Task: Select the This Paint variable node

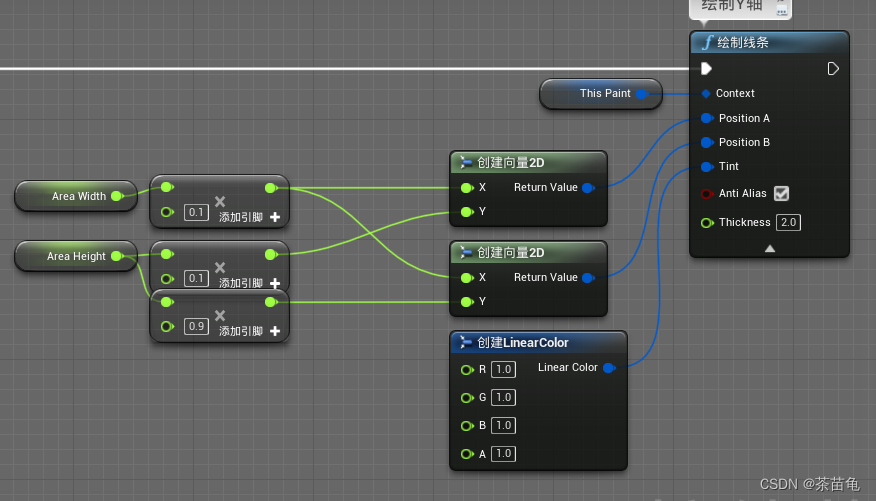Action: [x=601, y=94]
